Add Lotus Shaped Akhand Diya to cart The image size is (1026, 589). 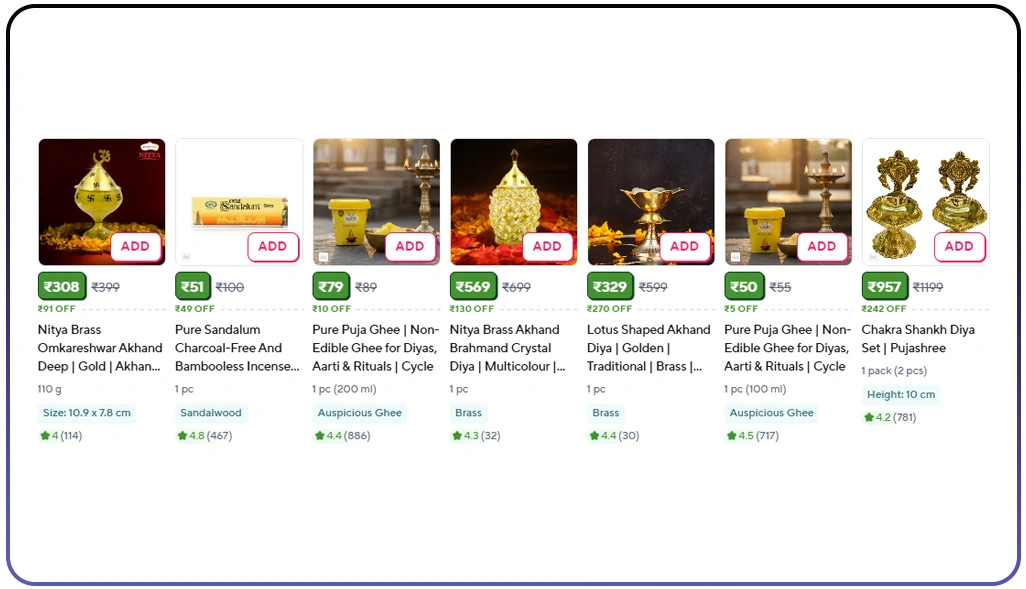684,246
